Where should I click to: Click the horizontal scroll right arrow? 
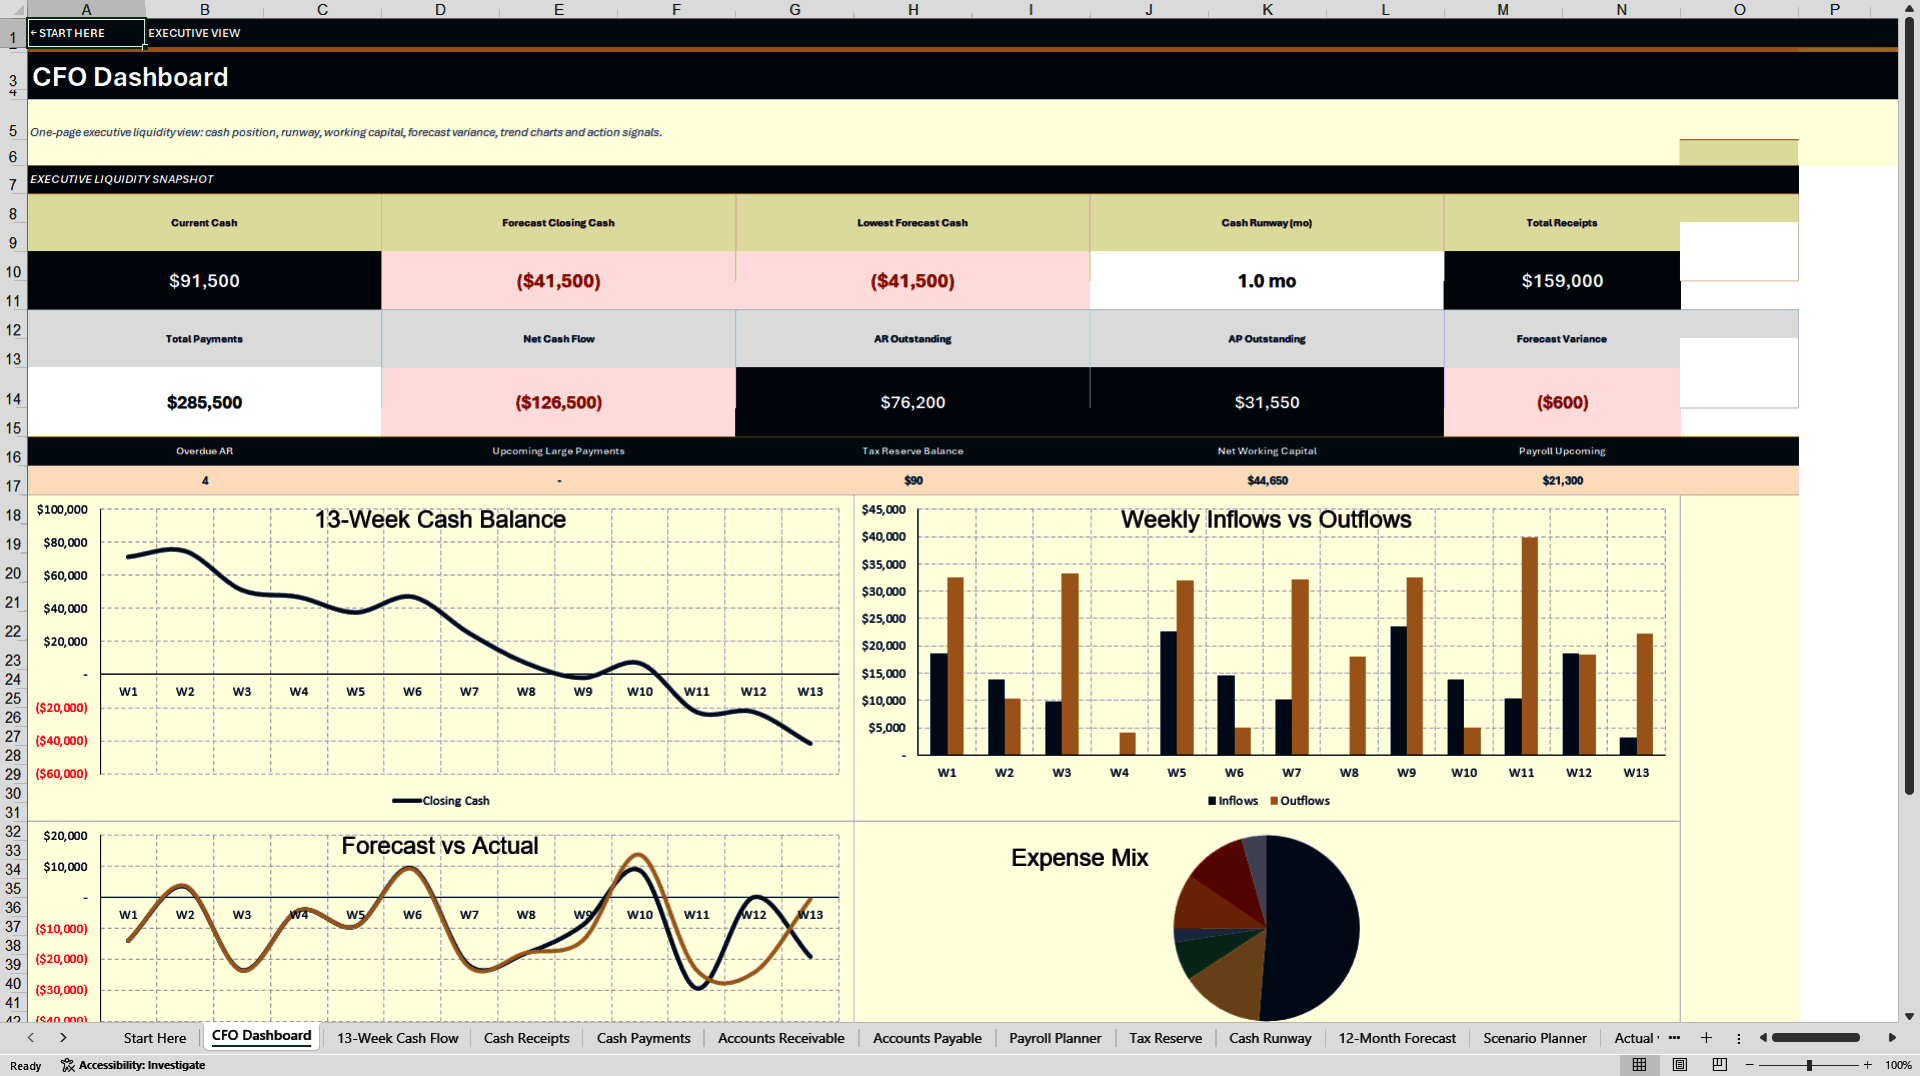[1892, 1038]
